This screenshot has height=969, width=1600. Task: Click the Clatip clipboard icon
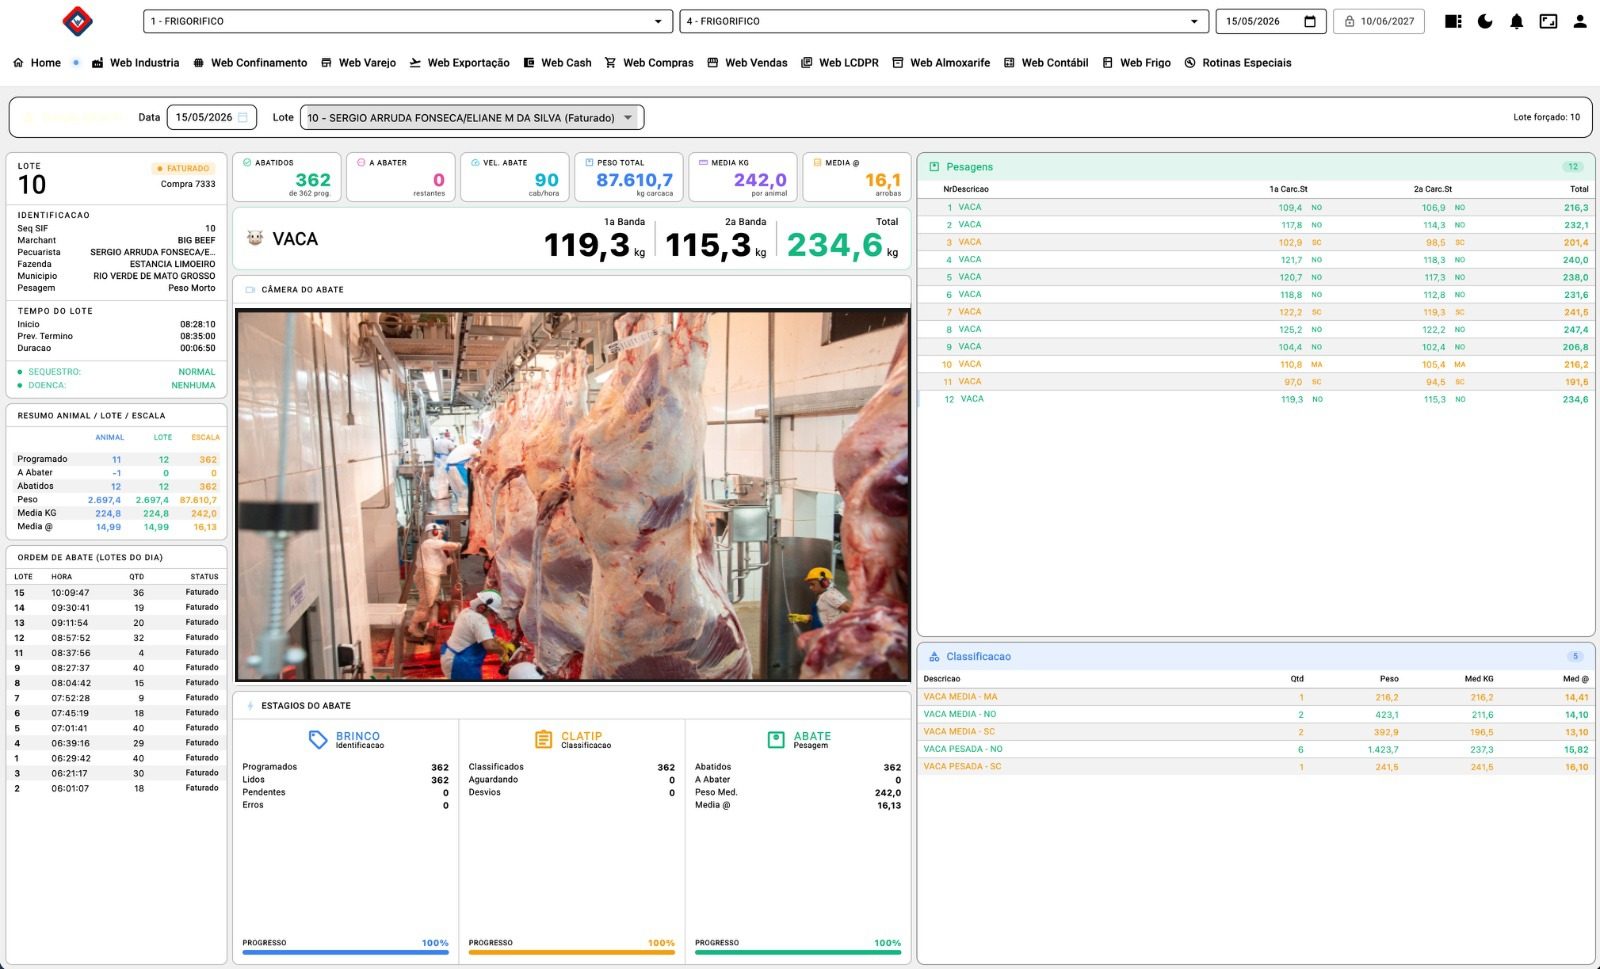coord(543,740)
